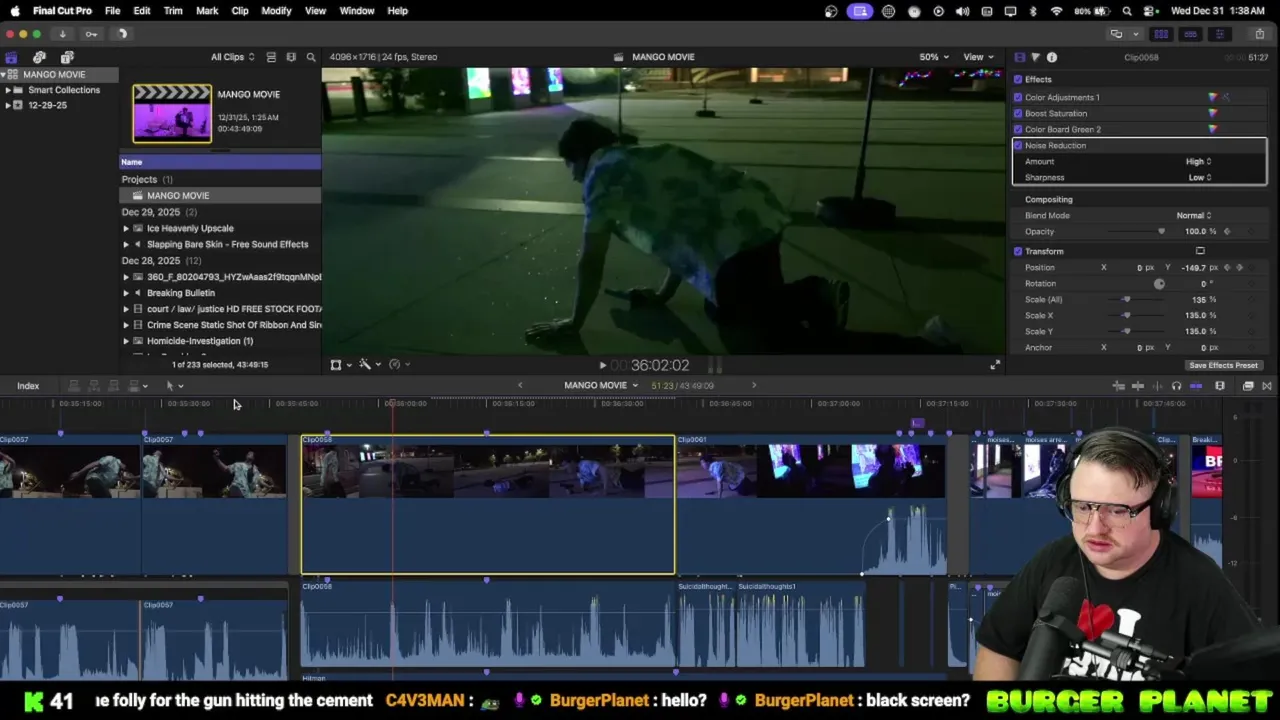Click the Name column header
The height and width of the screenshot is (720, 1280).
(x=220, y=162)
